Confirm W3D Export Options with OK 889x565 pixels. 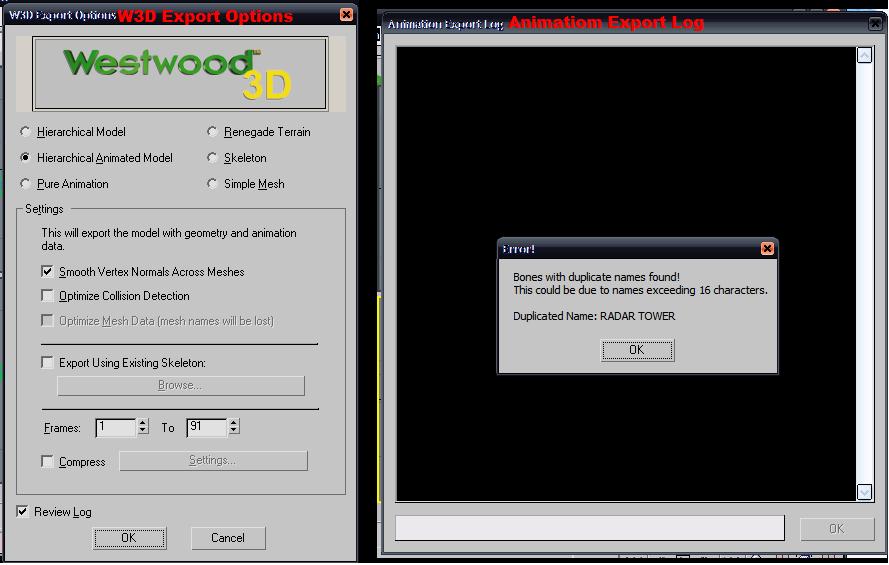(x=129, y=538)
